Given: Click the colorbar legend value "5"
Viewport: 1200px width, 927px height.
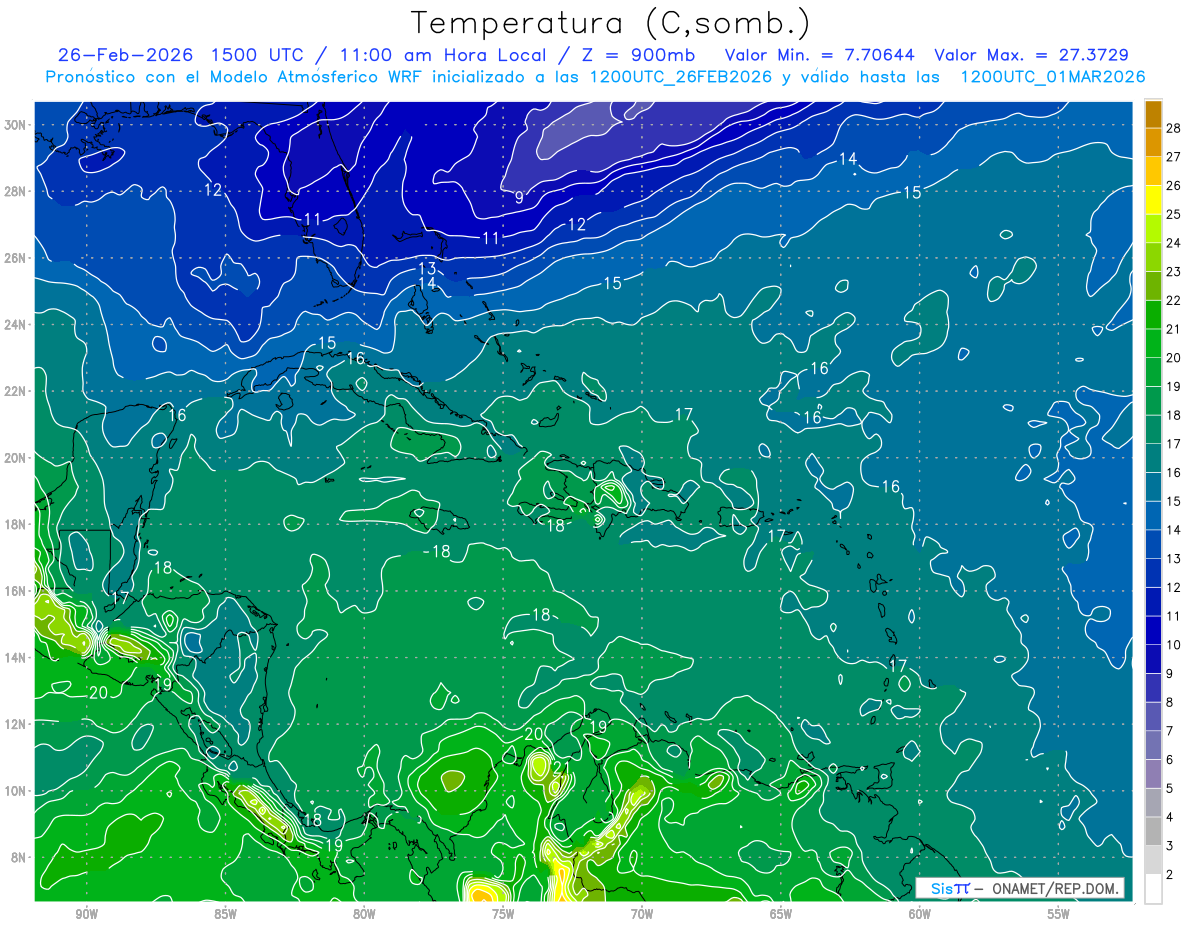Looking at the screenshot, I should 1171,789.
